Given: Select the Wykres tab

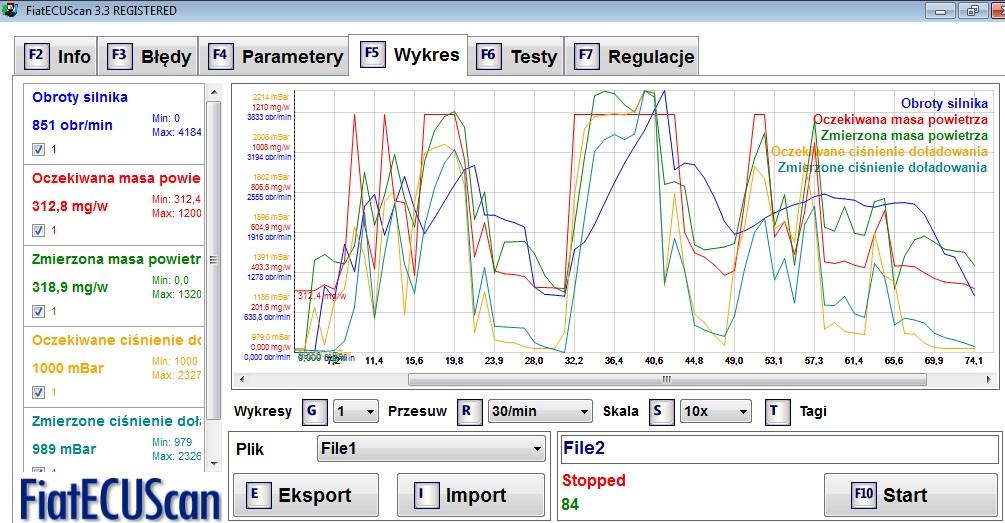Looking at the screenshot, I should (408, 54).
